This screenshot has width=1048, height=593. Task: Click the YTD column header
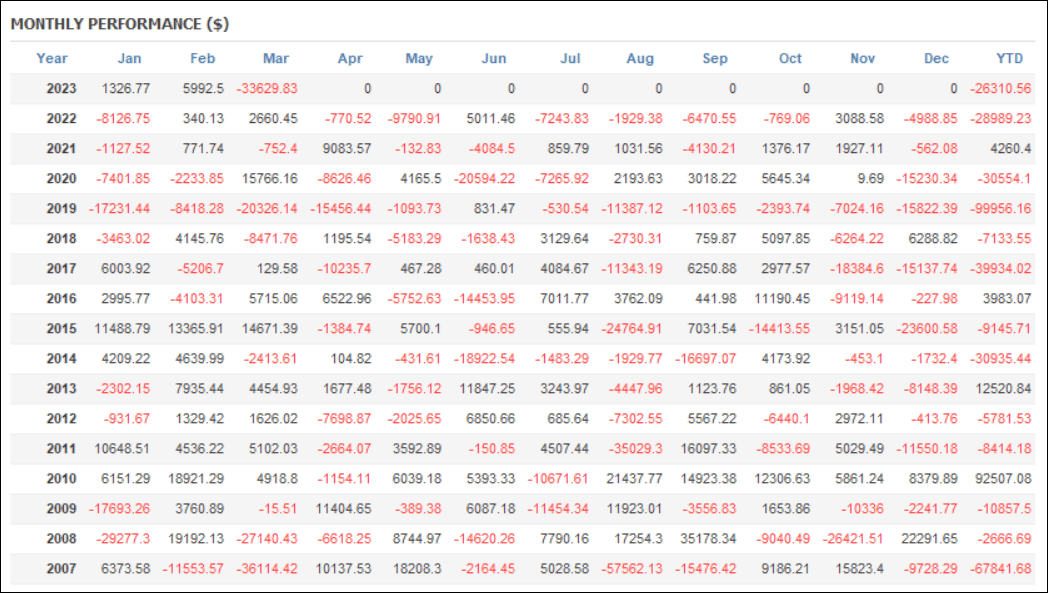(1009, 58)
